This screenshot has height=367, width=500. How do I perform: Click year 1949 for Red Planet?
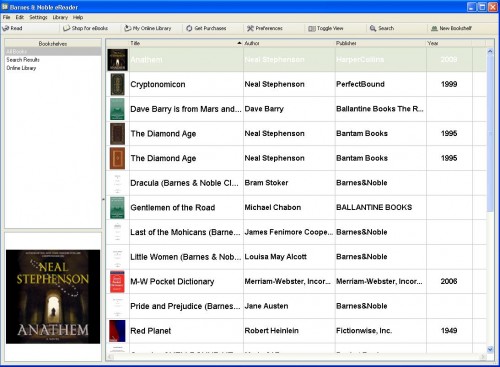(449, 331)
